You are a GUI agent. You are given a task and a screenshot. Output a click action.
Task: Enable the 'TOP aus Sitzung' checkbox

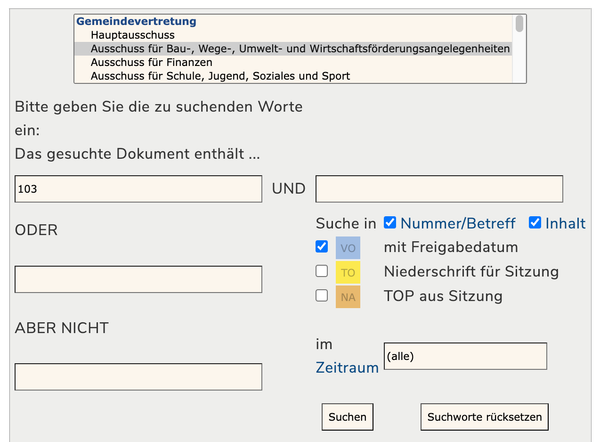(x=322, y=295)
